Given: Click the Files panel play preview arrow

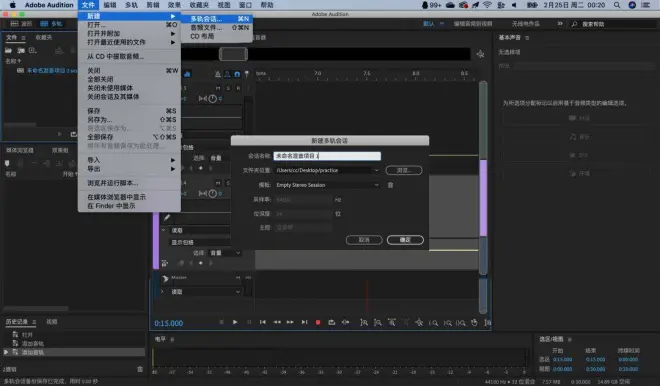Looking at the screenshot, I should [x=60, y=134].
